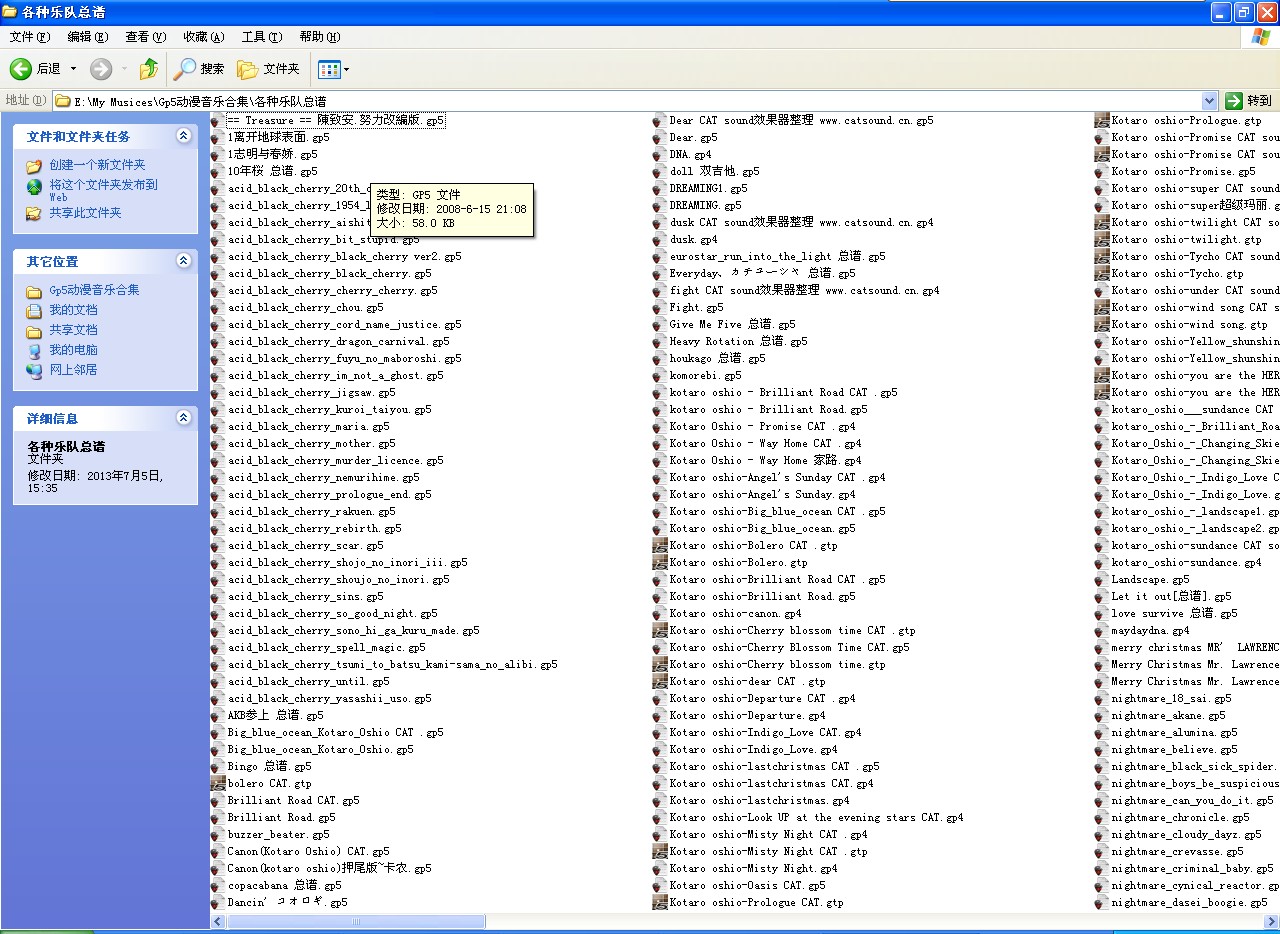
Task: Open the 收藏(A) menu
Action: 204,37
